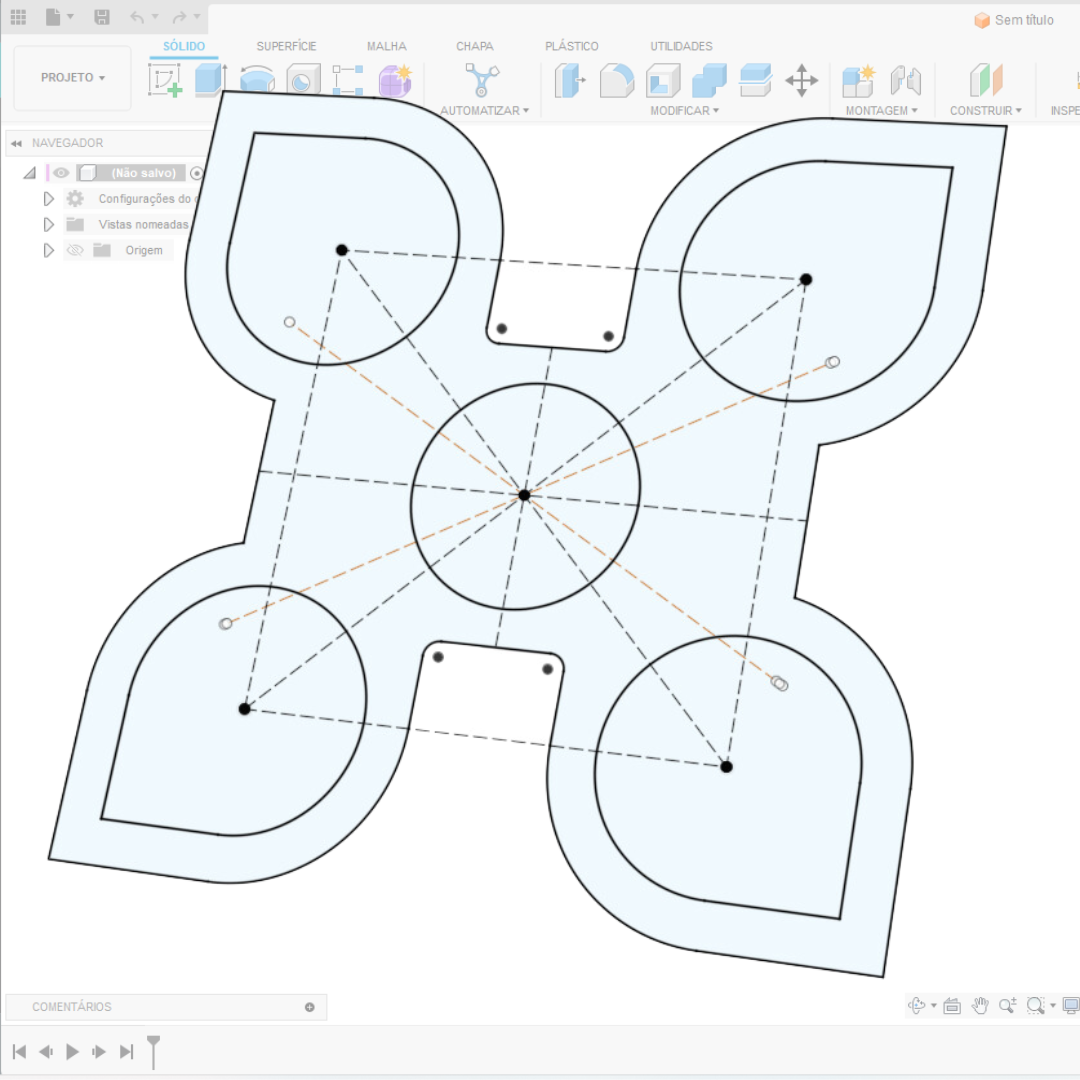
Task: Select the Create Form tool
Action: pos(395,80)
